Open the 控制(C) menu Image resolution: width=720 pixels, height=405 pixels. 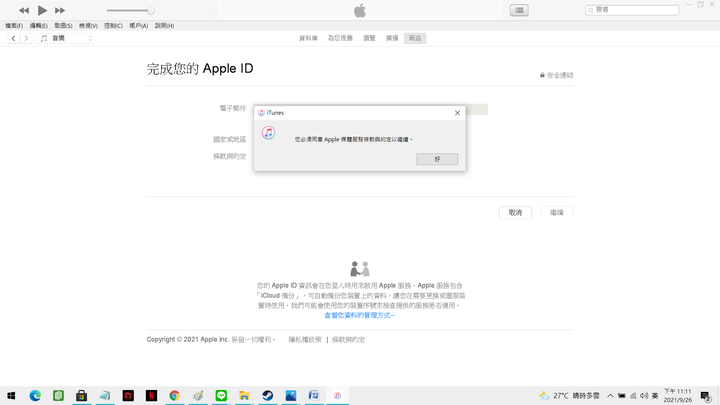click(x=113, y=26)
